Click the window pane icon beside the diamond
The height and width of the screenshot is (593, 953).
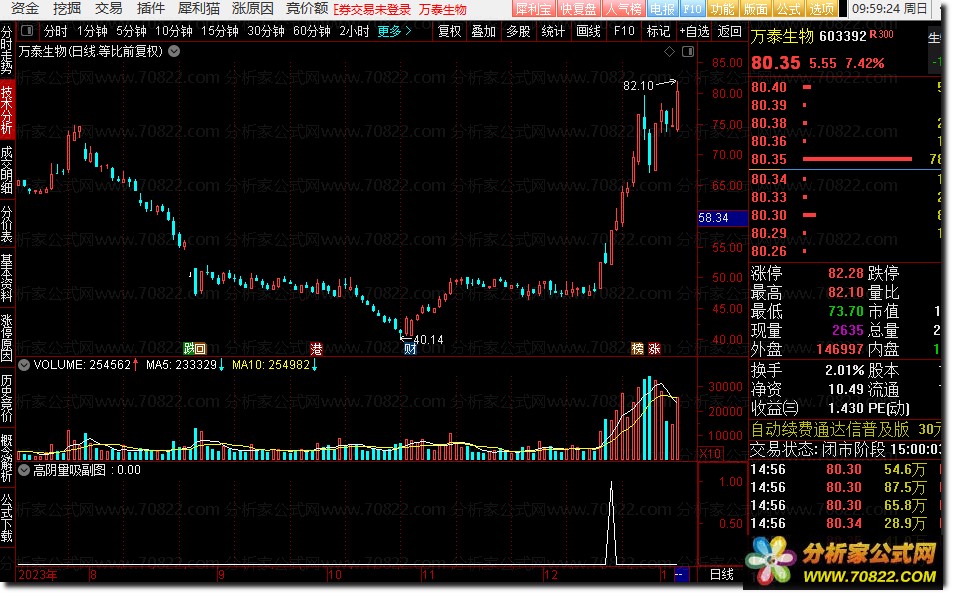coord(688,52)
